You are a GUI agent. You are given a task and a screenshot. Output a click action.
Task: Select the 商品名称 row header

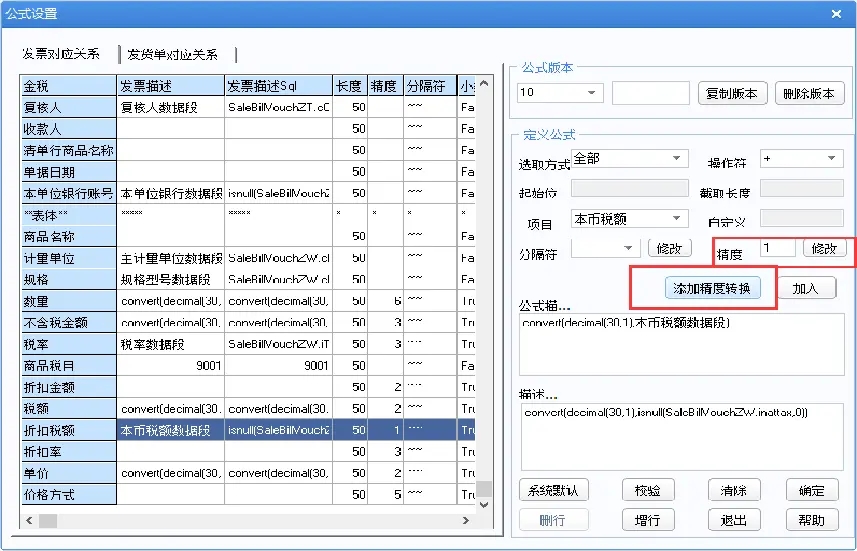pyautogui.click(x=68, y=236)
